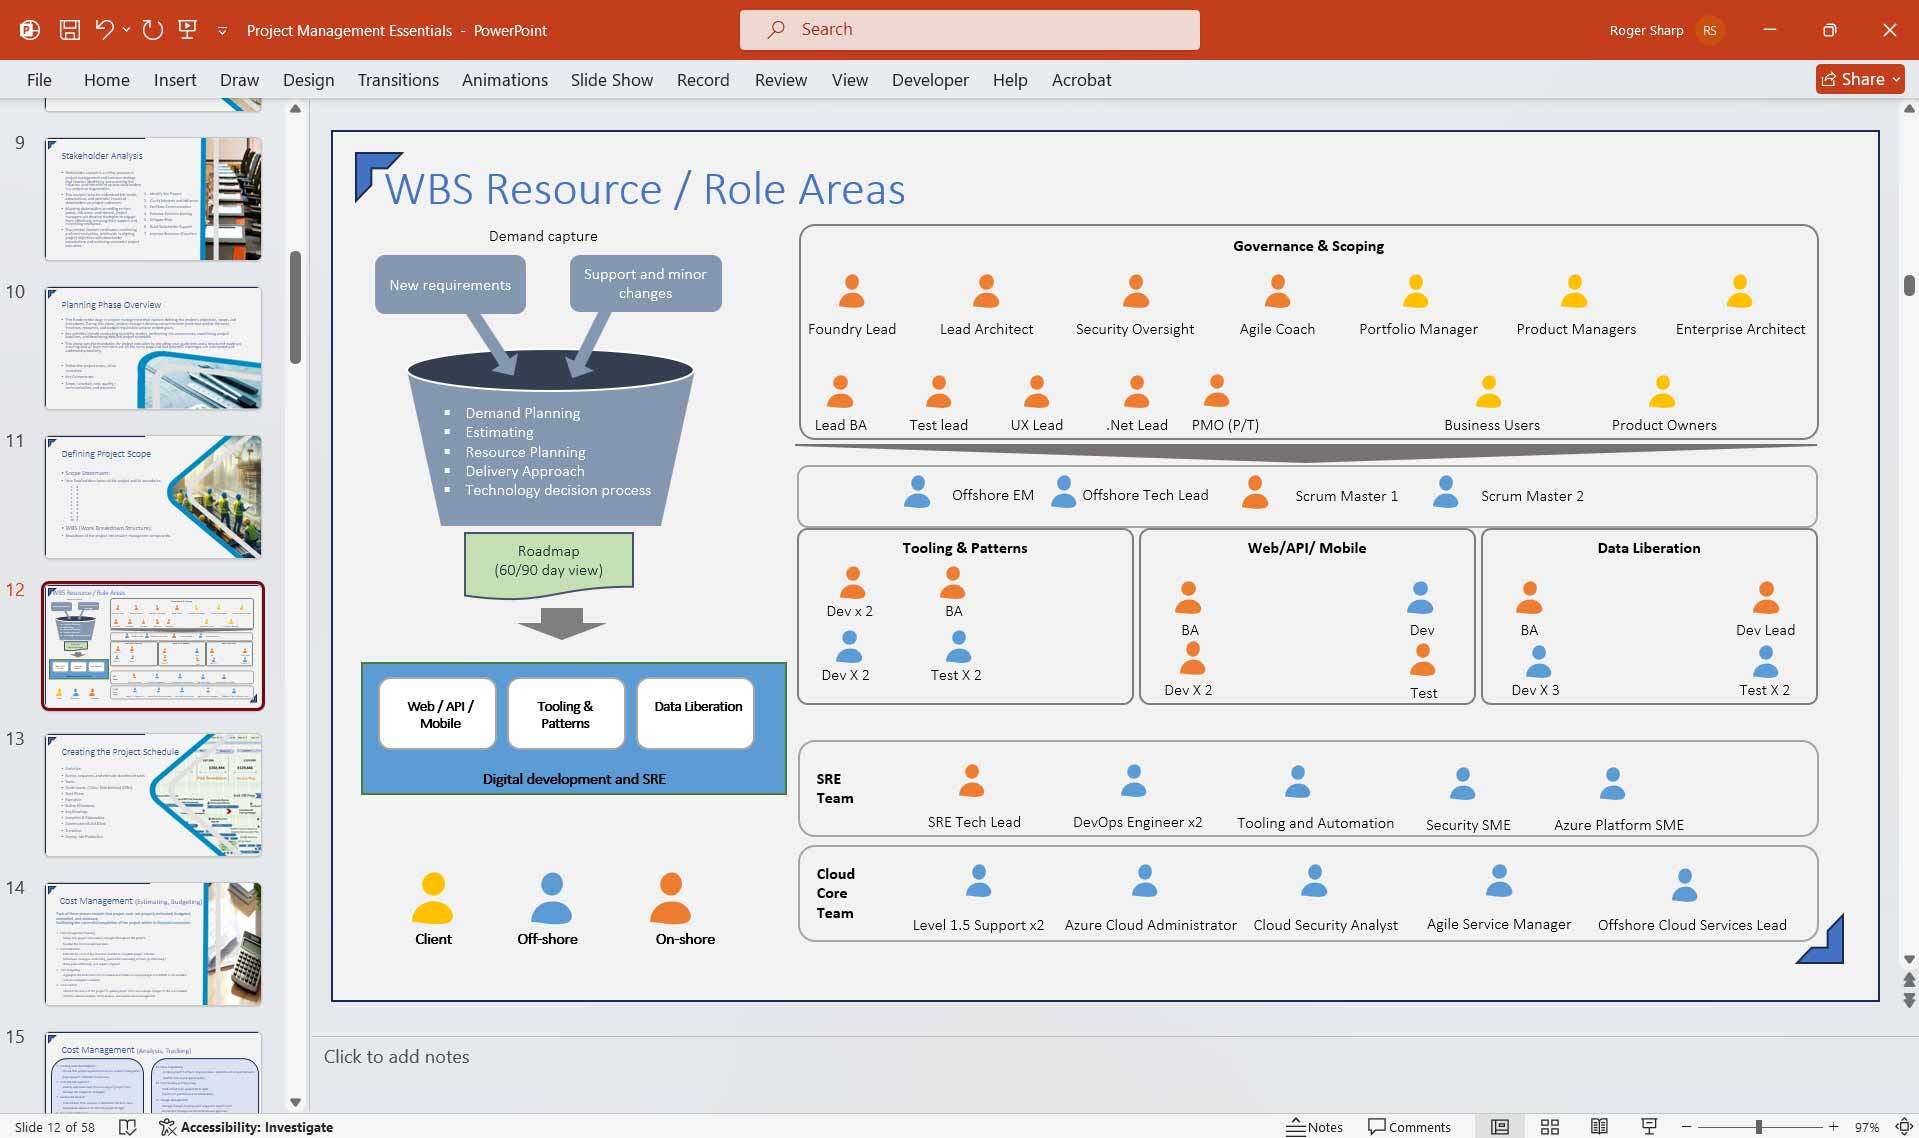This screenshot has width=1919, height=1138.
Task: Select Normal view in status bar
Action: [1499, 1127]
